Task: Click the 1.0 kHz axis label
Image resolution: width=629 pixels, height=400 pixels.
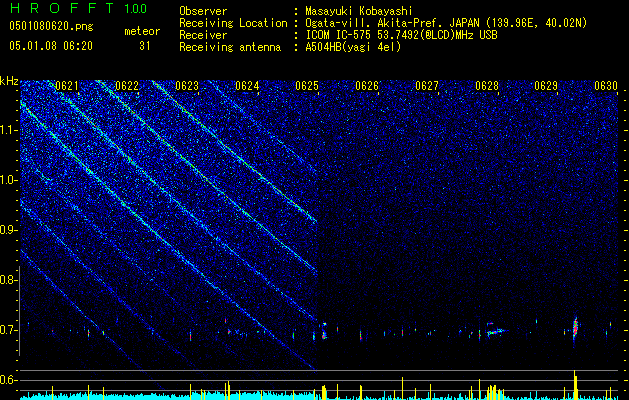Action: point(8,180)
